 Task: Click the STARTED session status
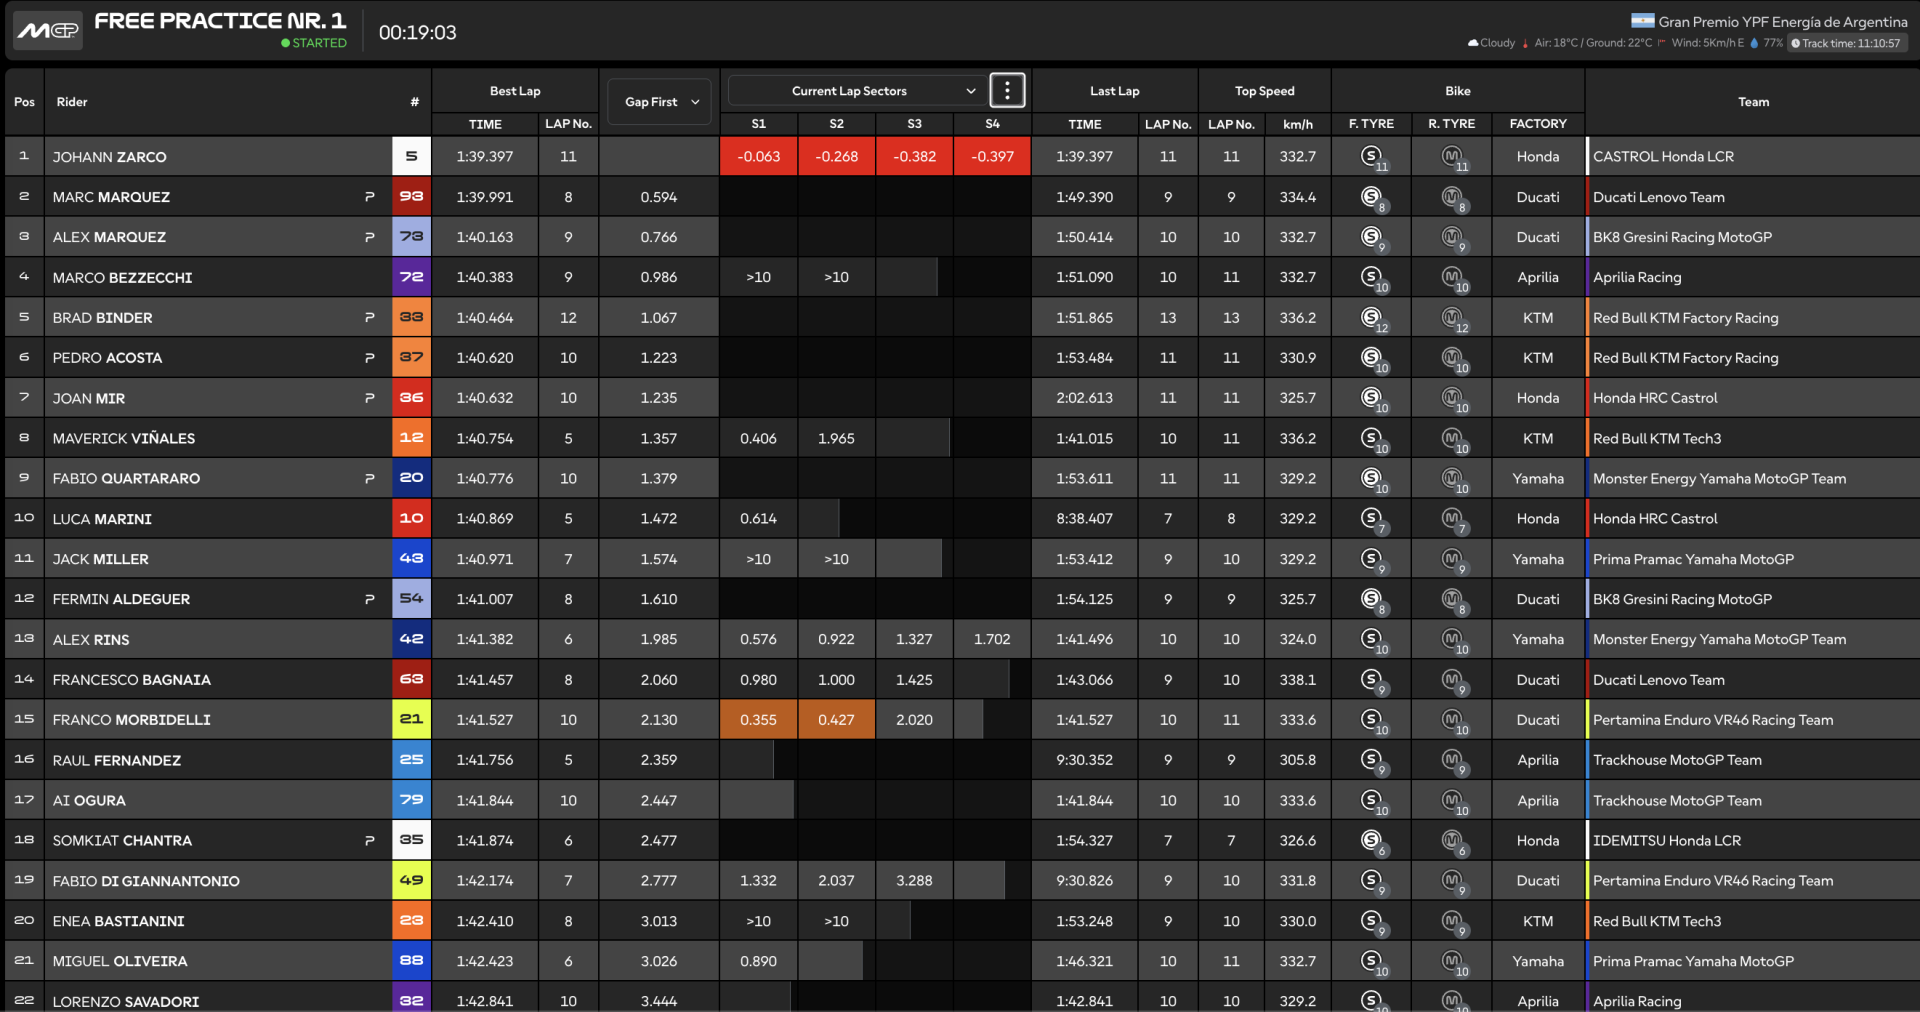click(314, 43)
